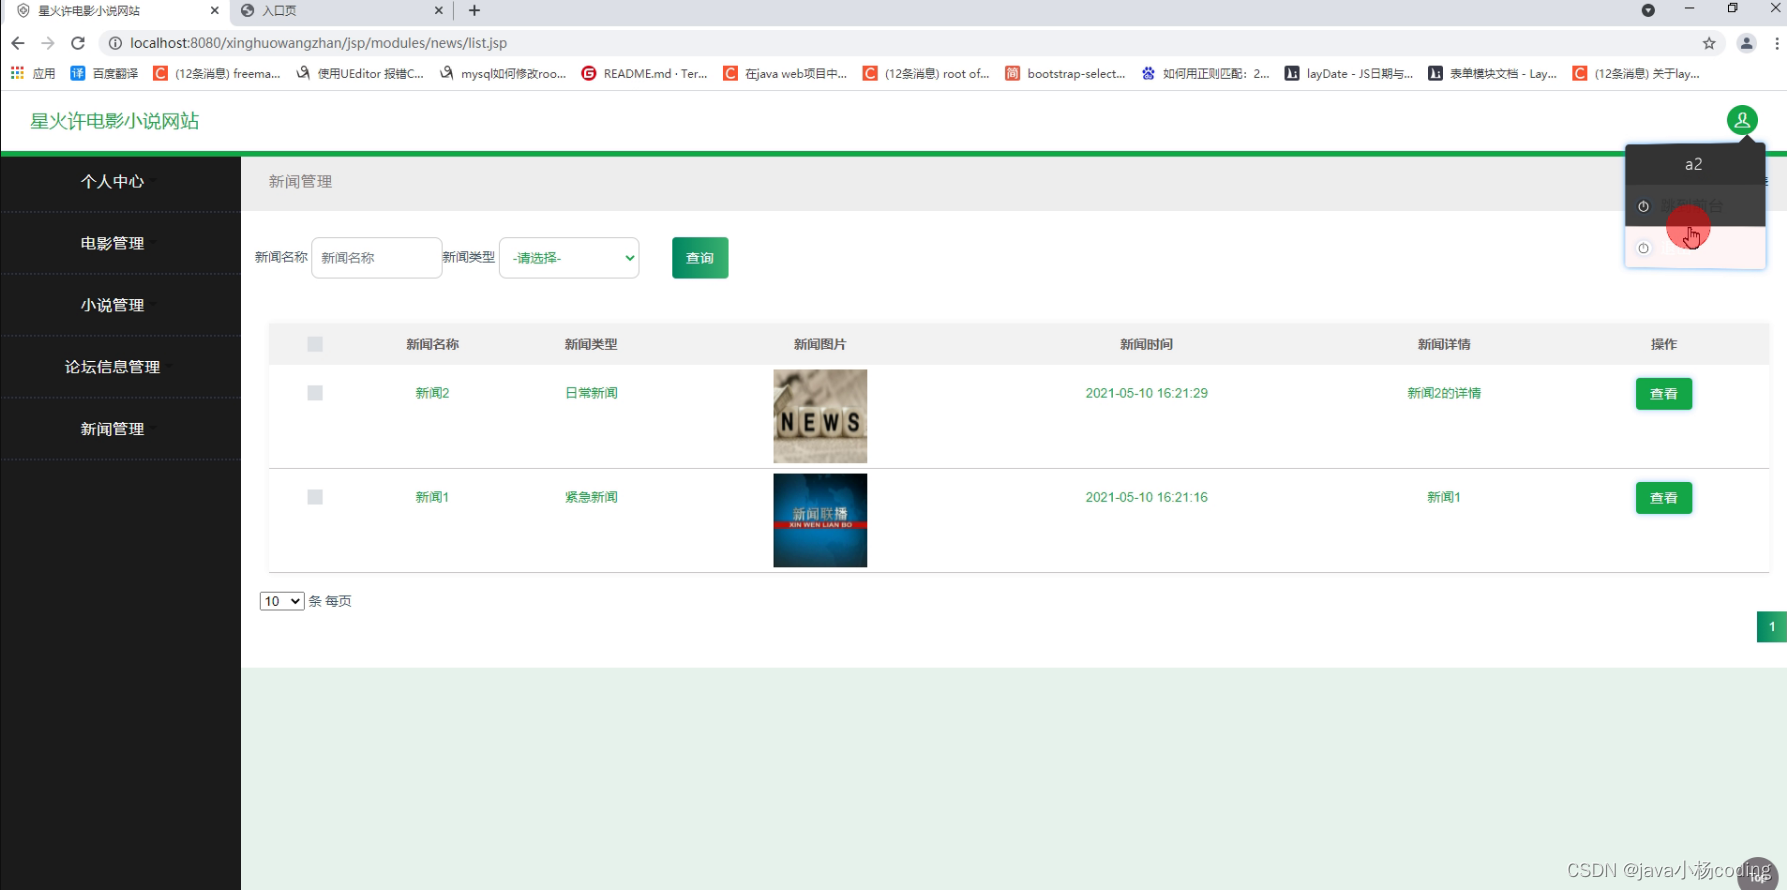This screenshot has height=890, width=1787.
Task: Open Chrome three-dot menu
Action: click(x=1776, y=43)
